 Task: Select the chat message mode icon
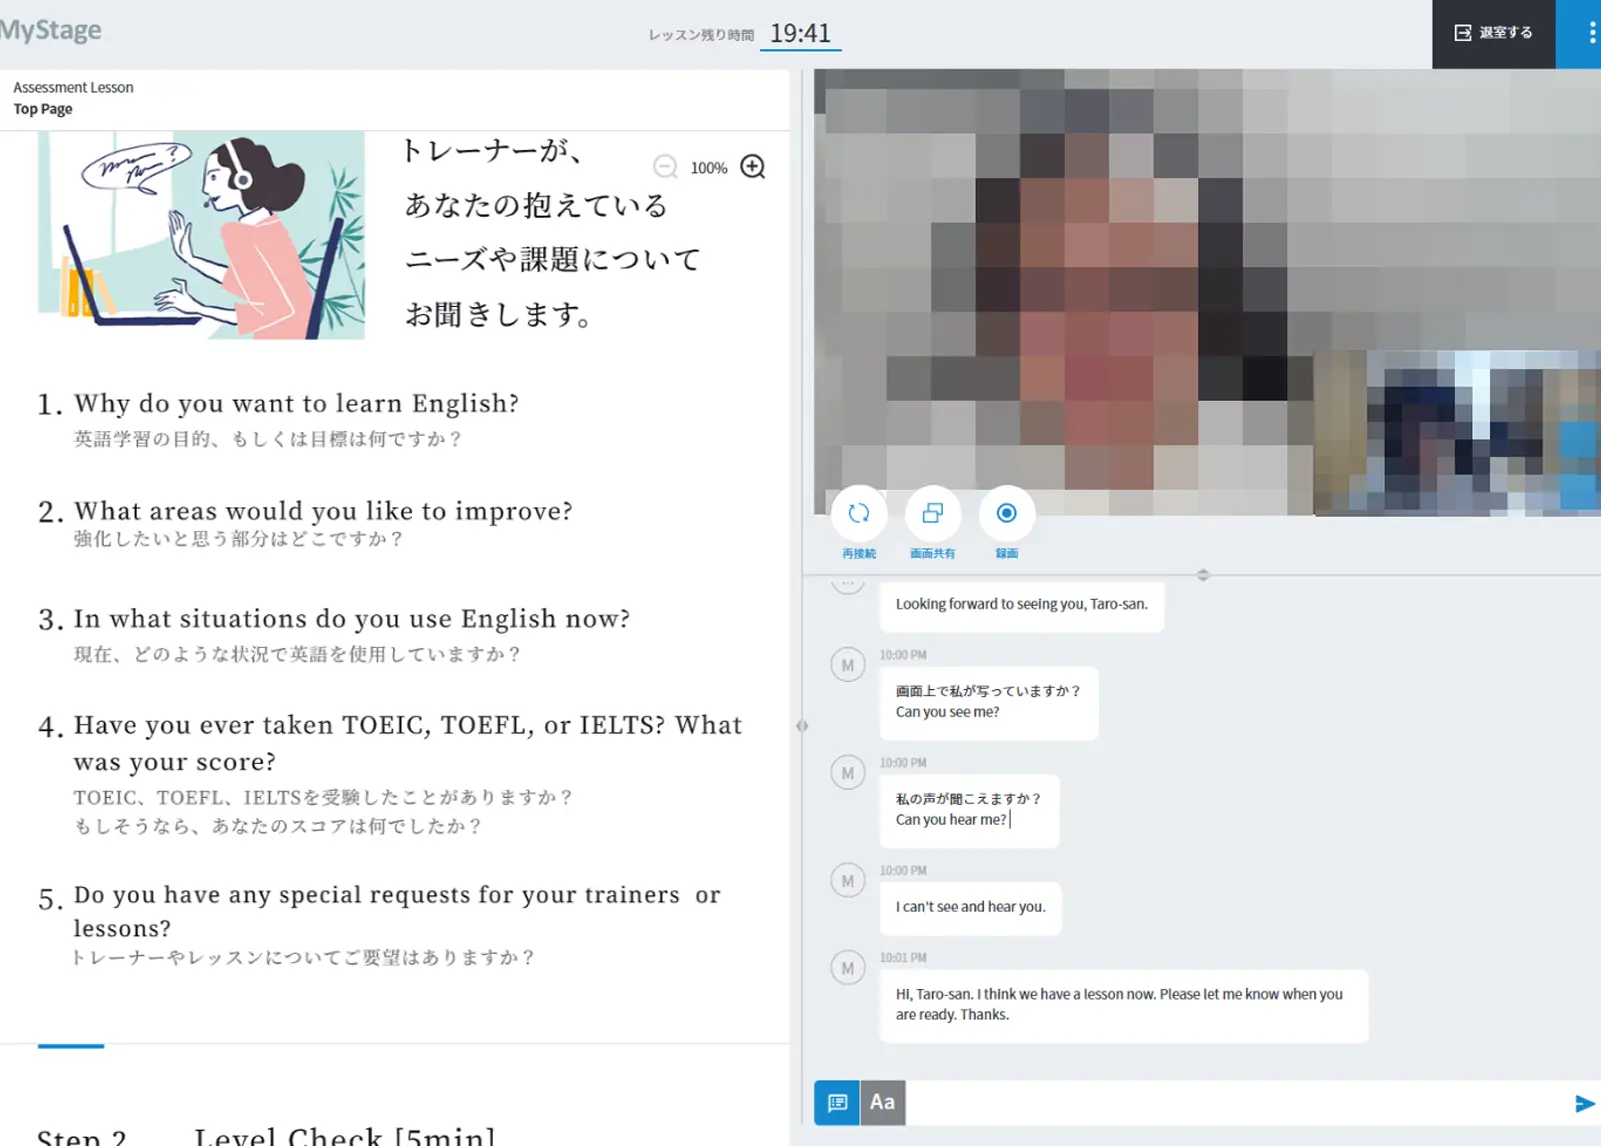coord(837,1102)
